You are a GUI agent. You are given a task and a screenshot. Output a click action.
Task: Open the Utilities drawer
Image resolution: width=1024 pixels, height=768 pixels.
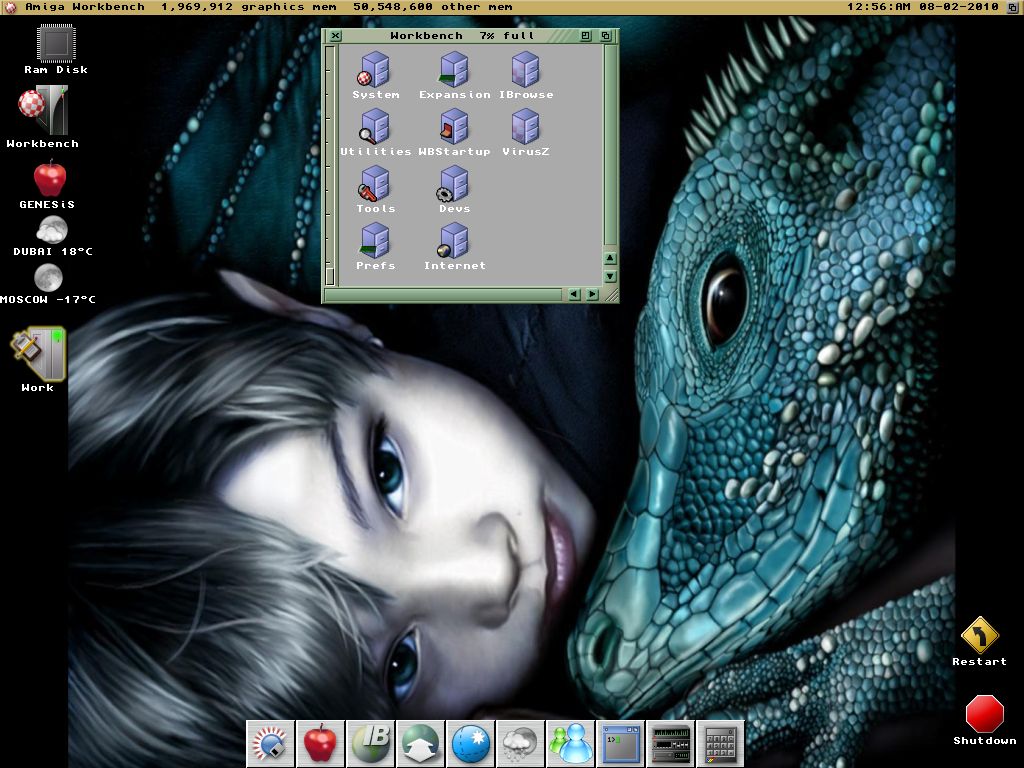point(375,126)
